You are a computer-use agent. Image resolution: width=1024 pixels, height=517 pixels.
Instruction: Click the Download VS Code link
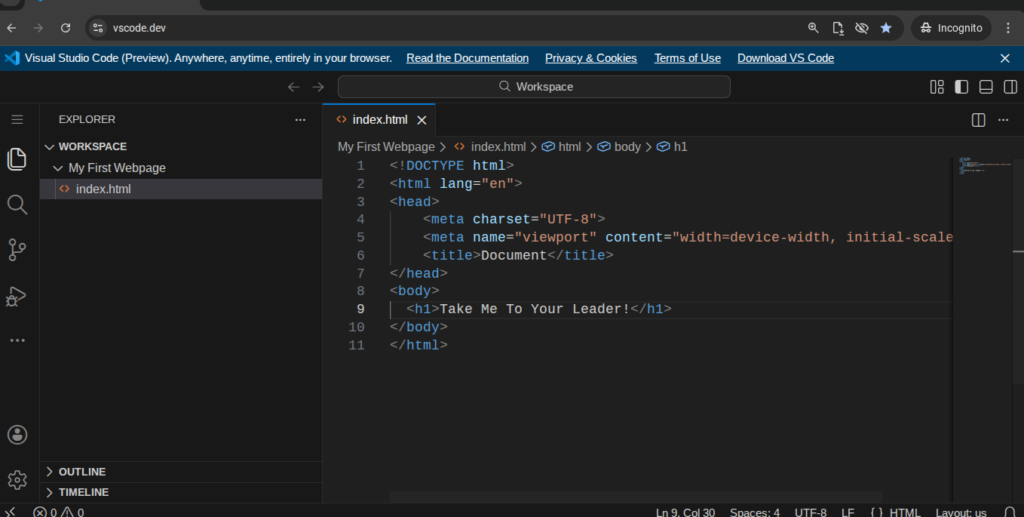pos(785,58)
